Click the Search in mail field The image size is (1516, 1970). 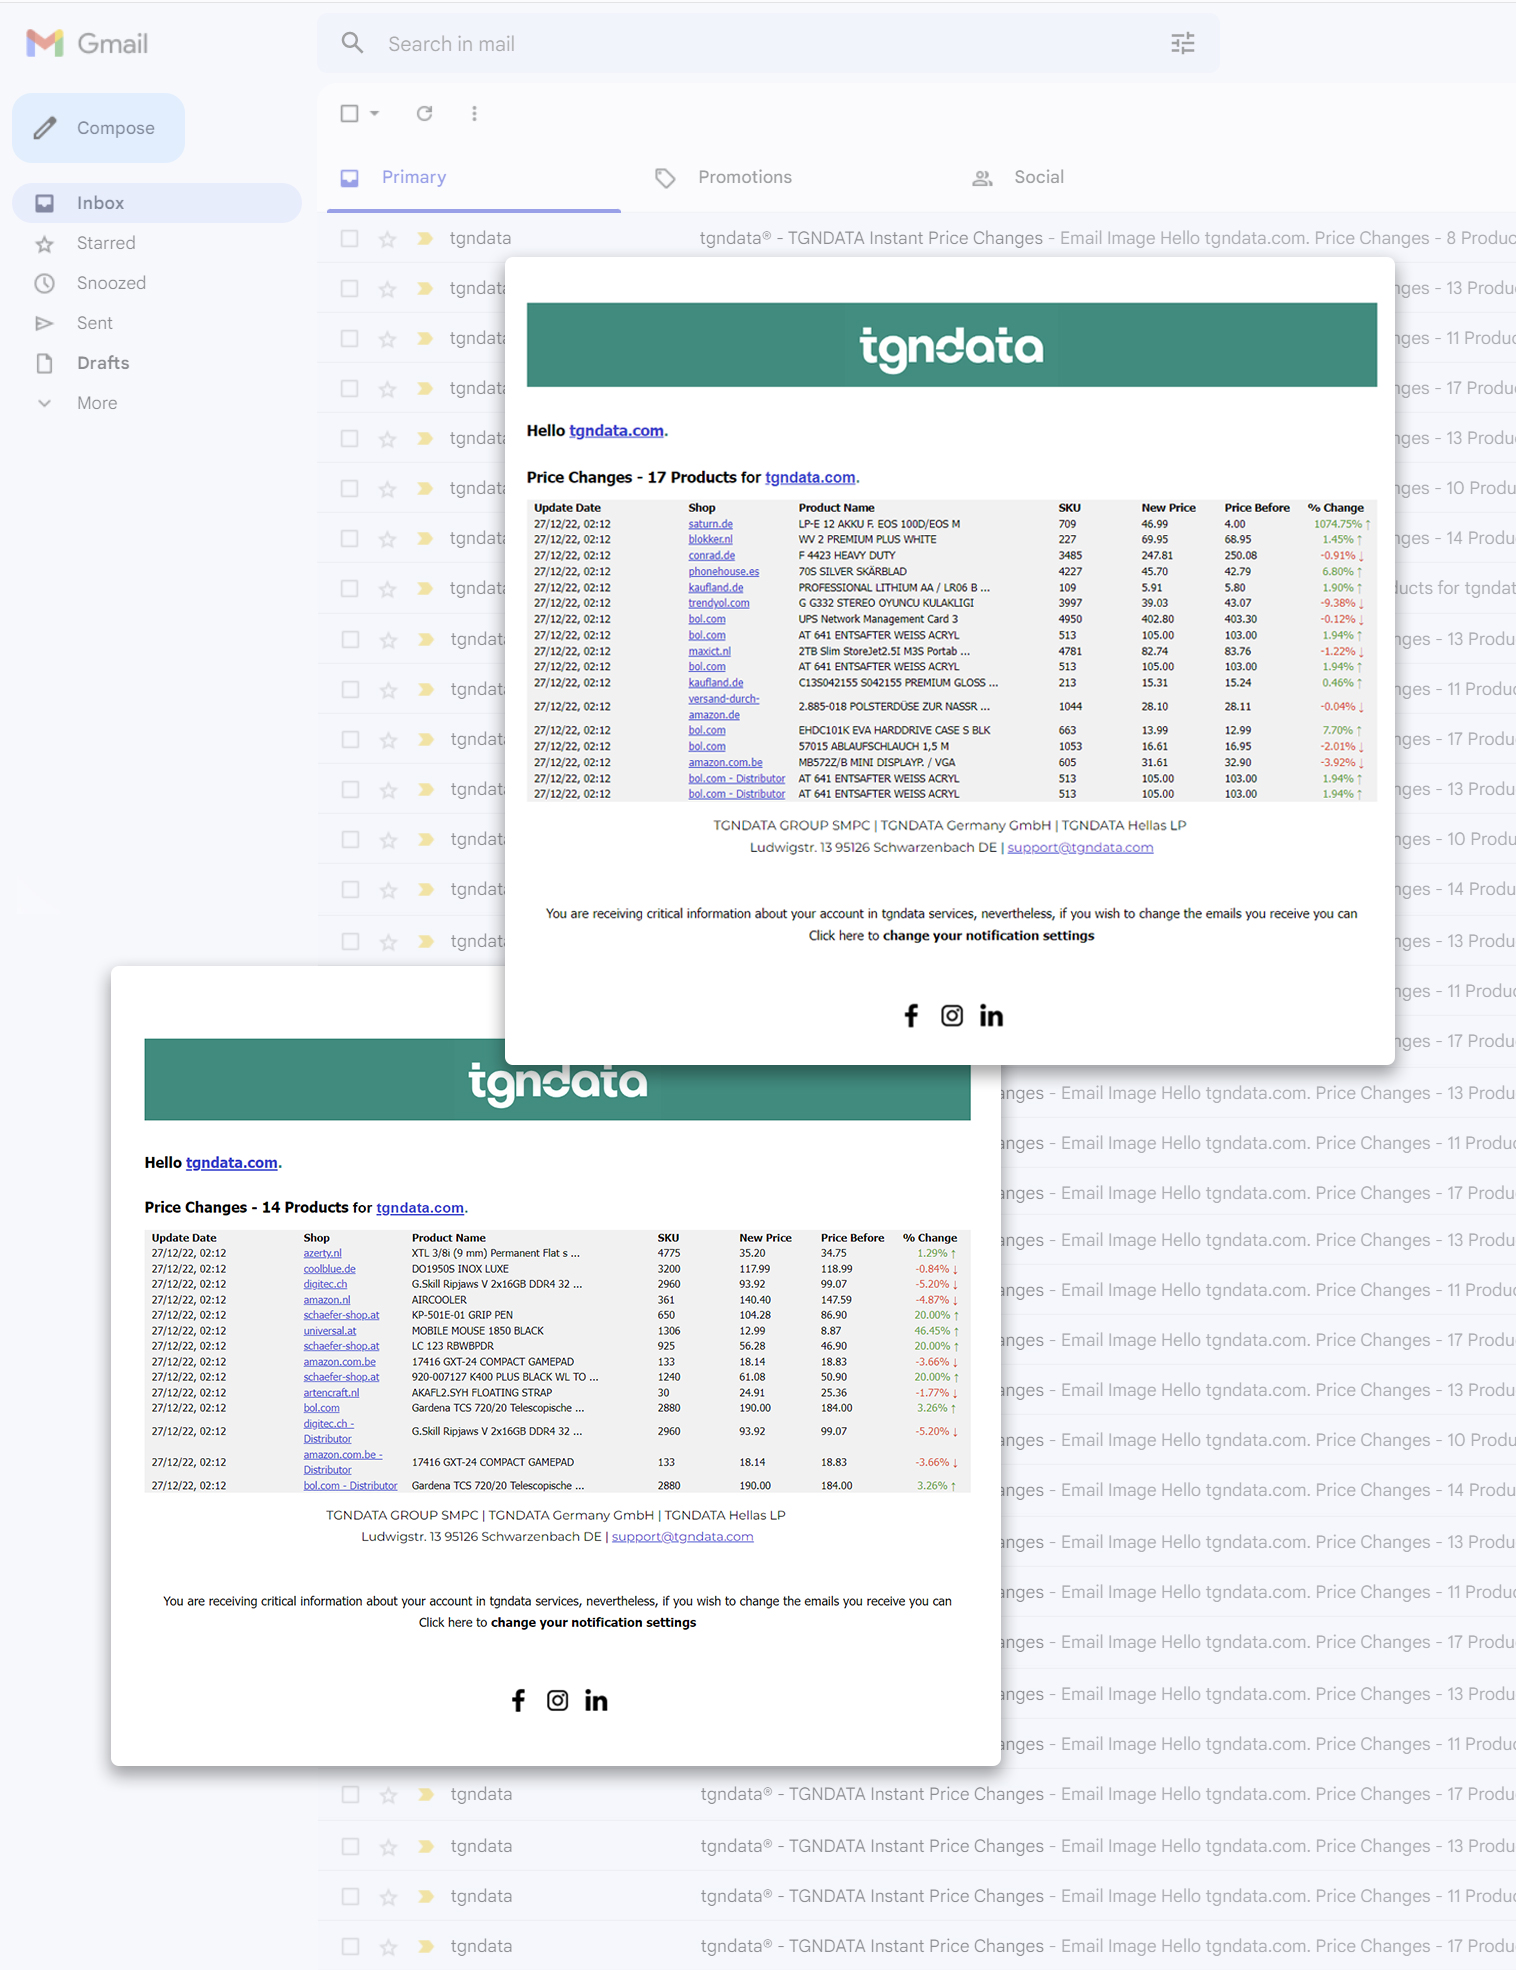[768, 44]
